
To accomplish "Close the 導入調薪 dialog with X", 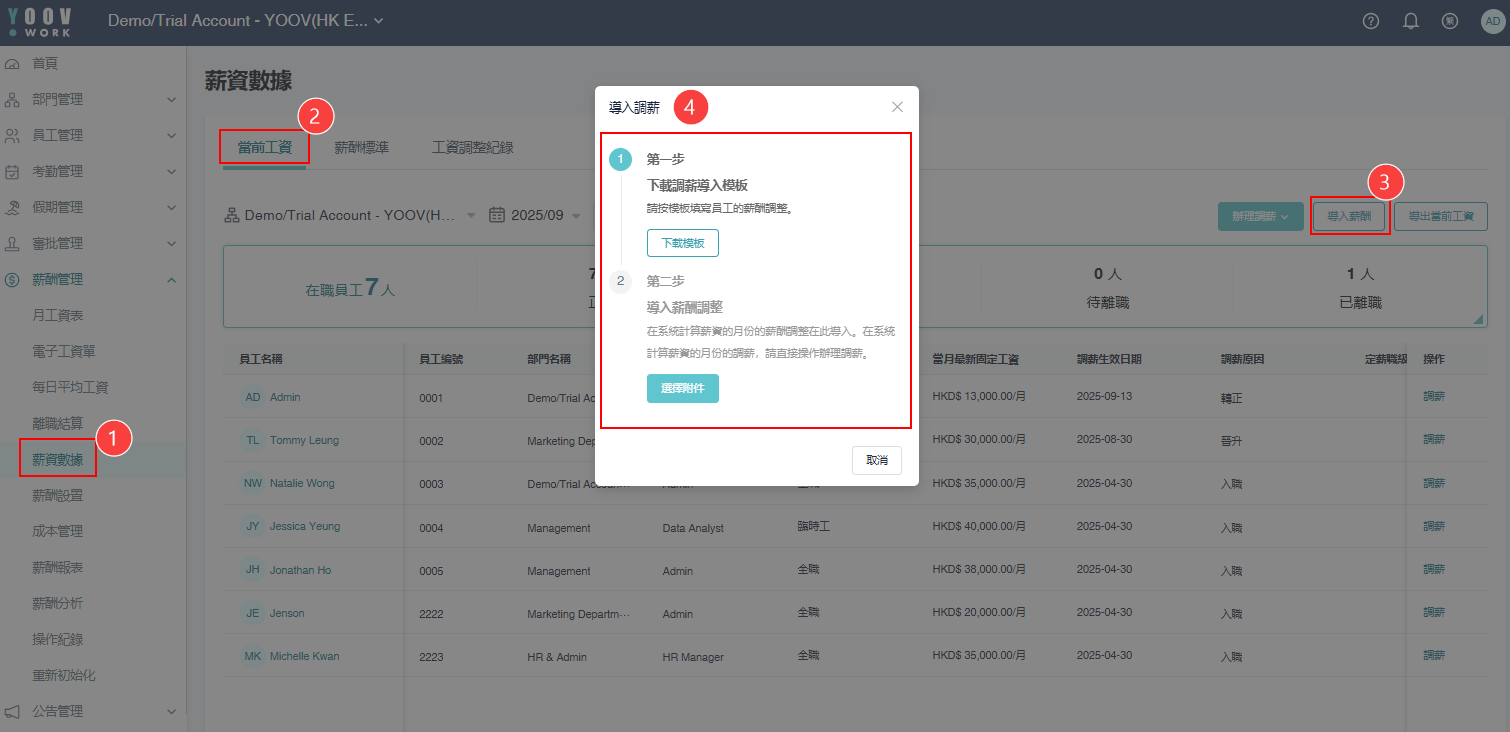I will pos(897,107).
